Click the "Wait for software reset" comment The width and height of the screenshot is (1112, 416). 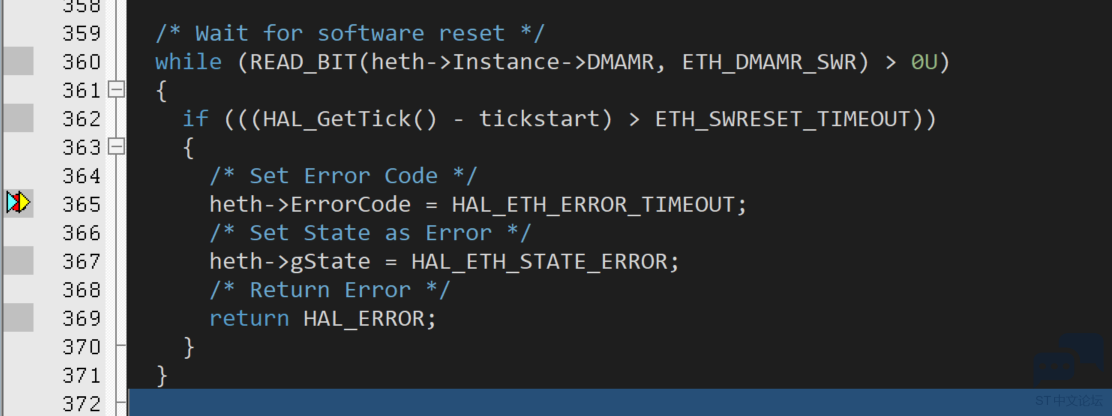350,33
